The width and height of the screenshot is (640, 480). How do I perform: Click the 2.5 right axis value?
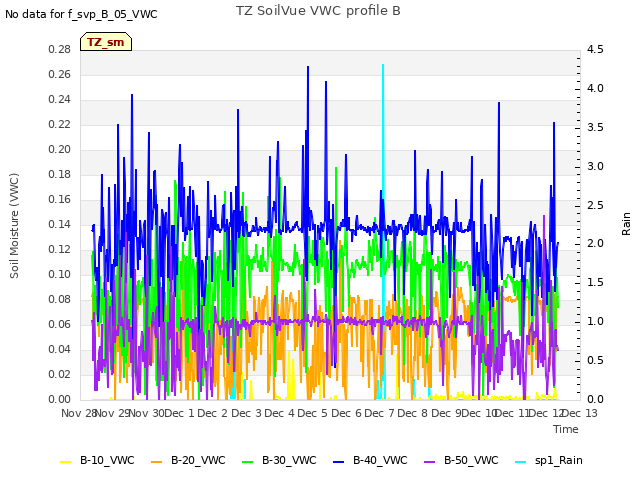click(x=595, y=205)
